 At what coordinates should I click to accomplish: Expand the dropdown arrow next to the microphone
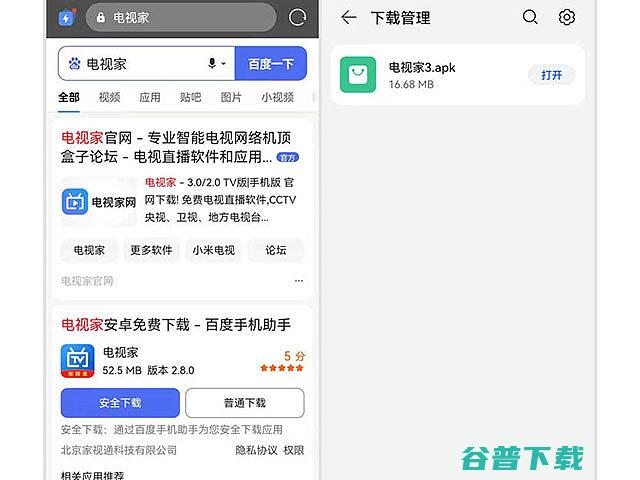tap(223, 64)
